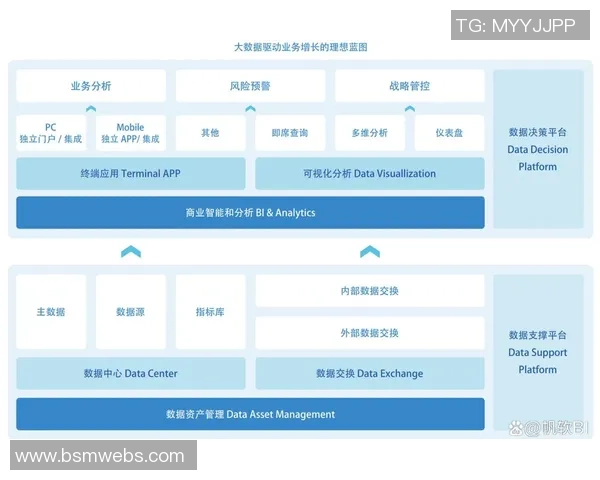Viewport: 600px width, 480px height.
Task: Click the small chevron below 业务分析
Action: [x=91, y=108]
